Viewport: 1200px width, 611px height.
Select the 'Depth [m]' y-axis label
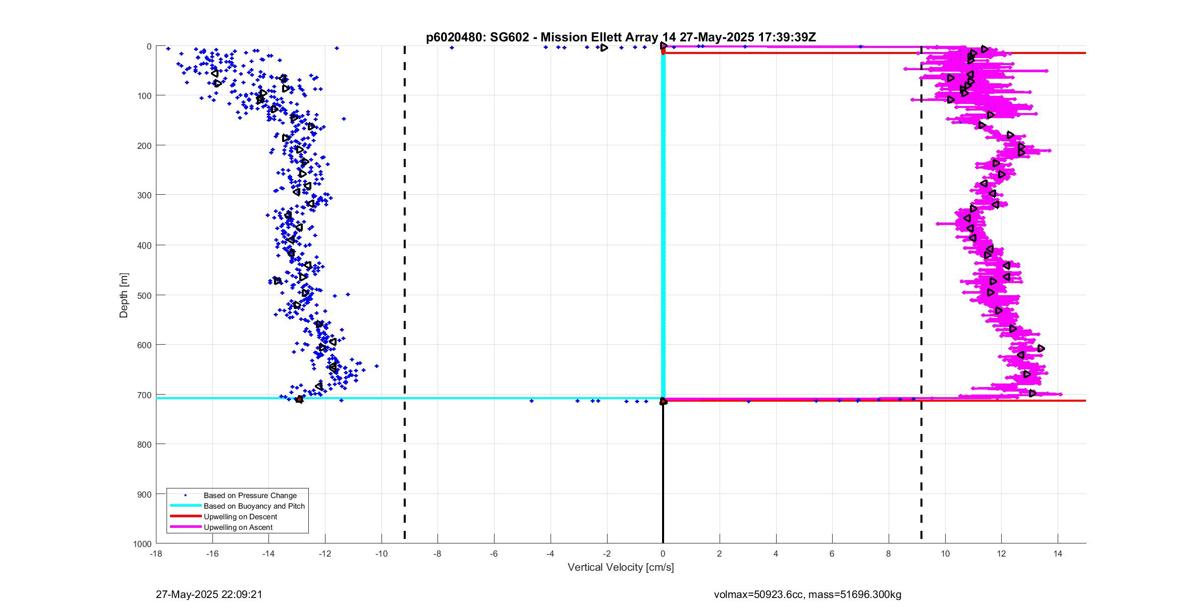coord(124,295)
